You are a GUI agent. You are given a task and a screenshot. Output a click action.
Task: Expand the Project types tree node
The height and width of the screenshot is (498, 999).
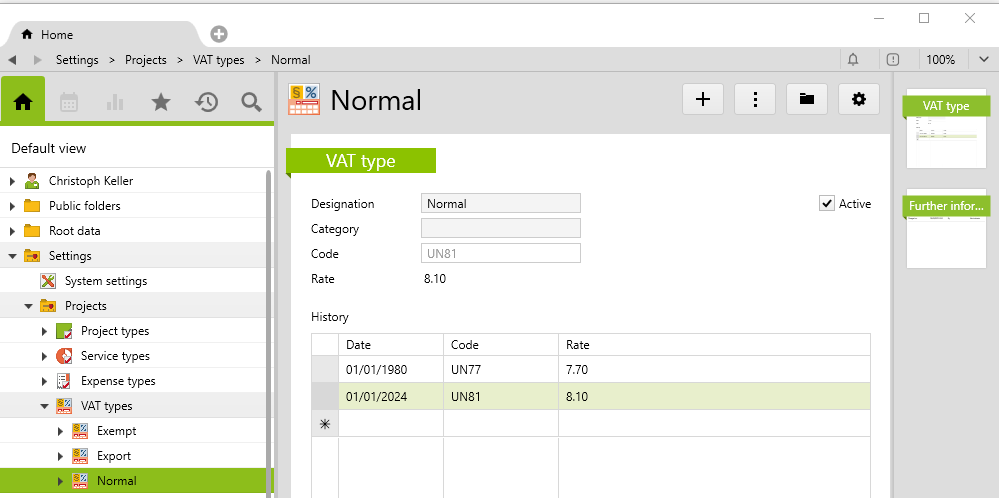[44, 331]
